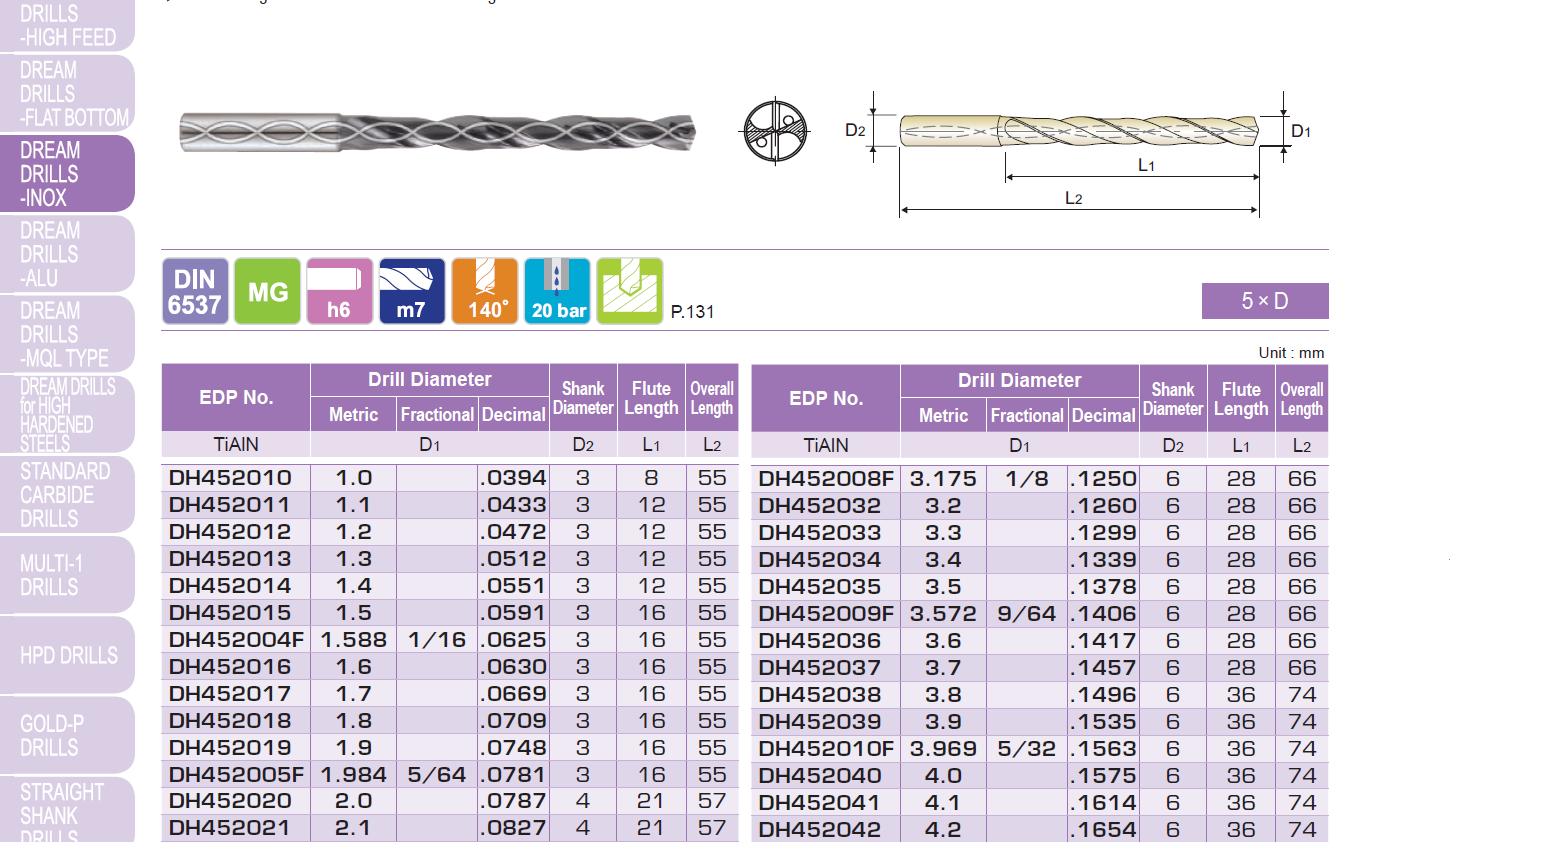Go to Standard Carbide Drills section
The width and height of the screenshot is (1567, 842).
(66, 494)
